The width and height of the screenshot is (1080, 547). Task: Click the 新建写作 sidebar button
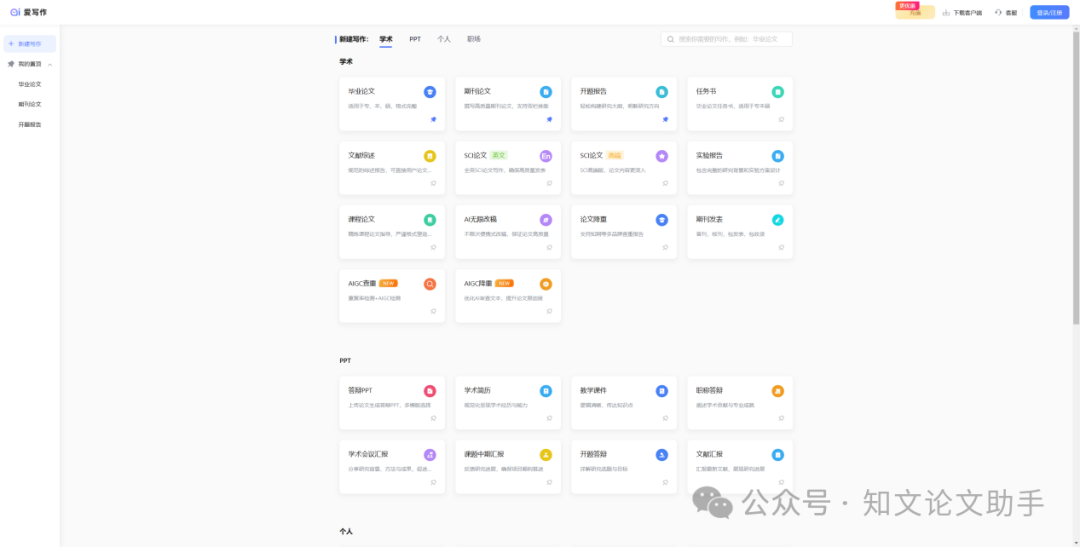30,44
